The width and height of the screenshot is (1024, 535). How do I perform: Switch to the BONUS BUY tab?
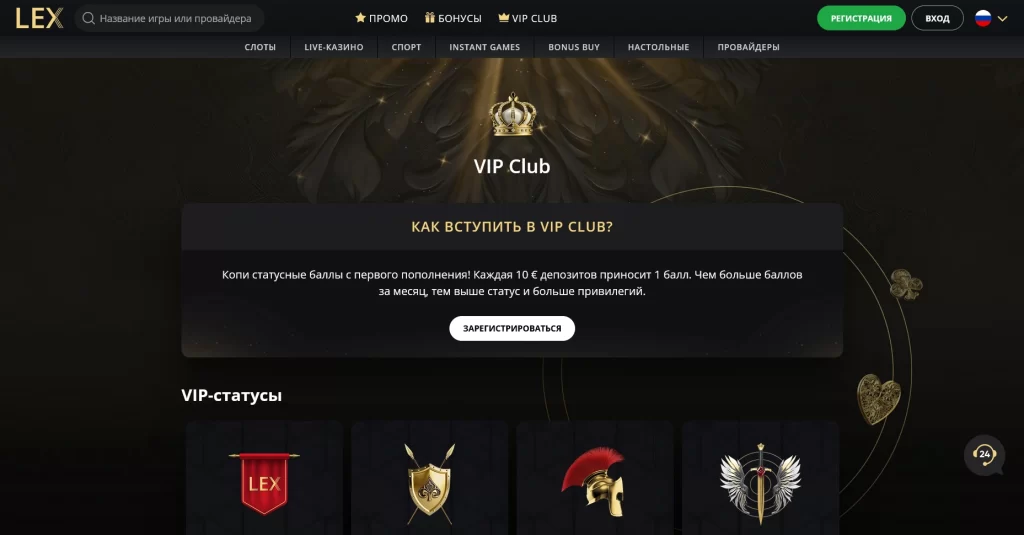click(x=574, y=47)
